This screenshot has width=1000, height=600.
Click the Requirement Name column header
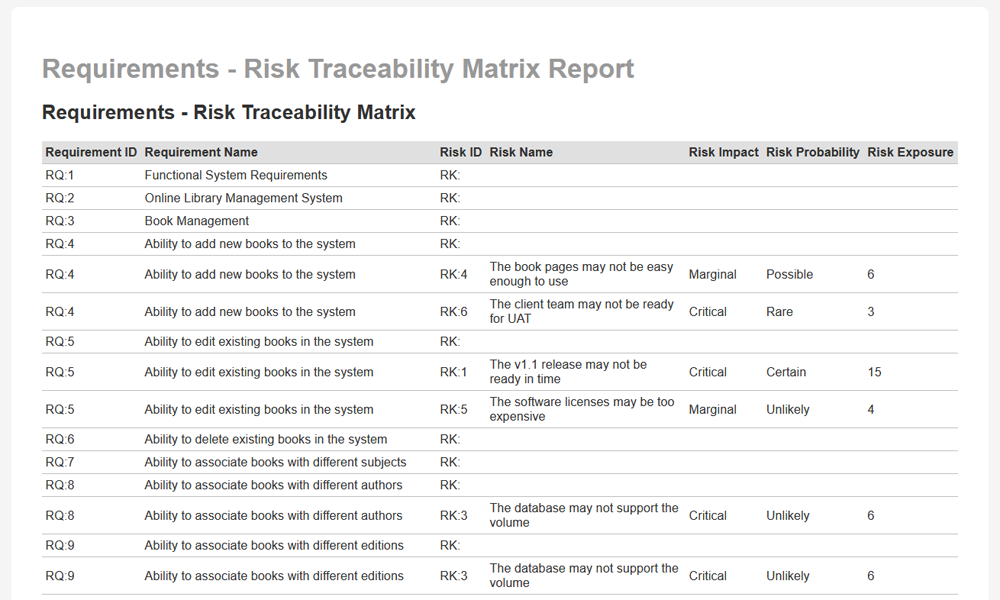201,153
